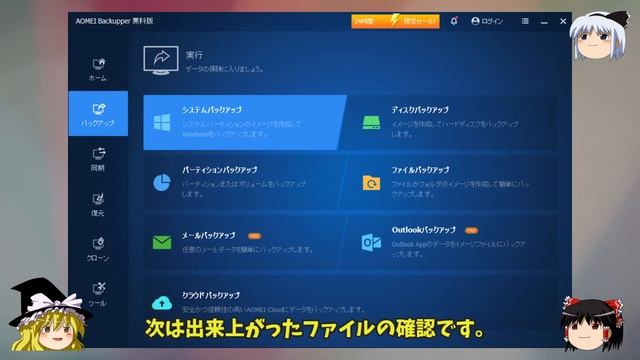Click the PRO badge beside メールバックアップ

[254, 236]
